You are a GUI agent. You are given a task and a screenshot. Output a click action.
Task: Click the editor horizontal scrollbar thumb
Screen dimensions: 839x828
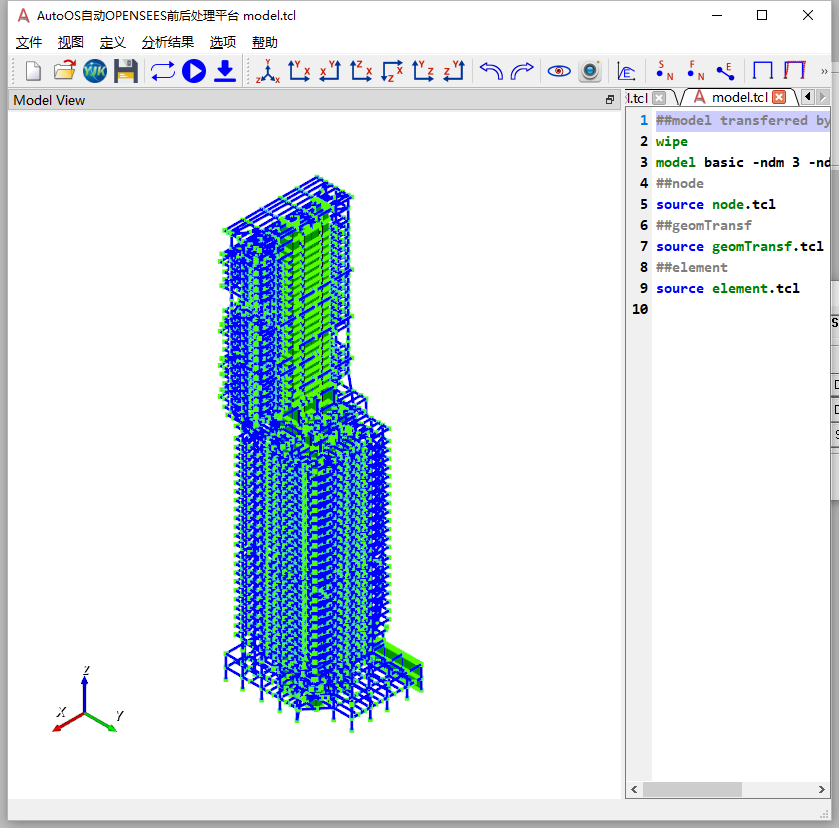pos(692,789)
